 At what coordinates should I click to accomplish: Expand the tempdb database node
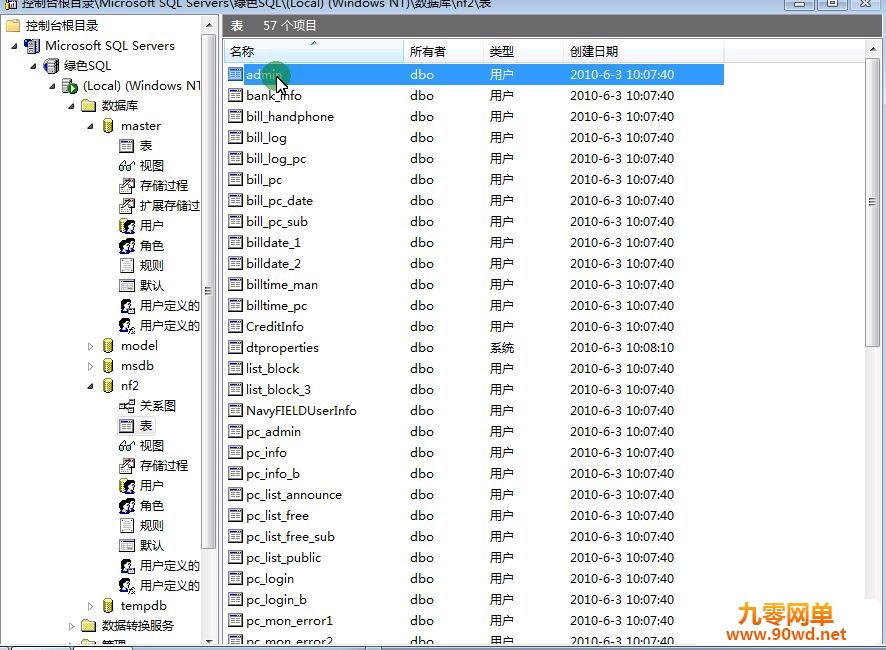click(90, 606)
